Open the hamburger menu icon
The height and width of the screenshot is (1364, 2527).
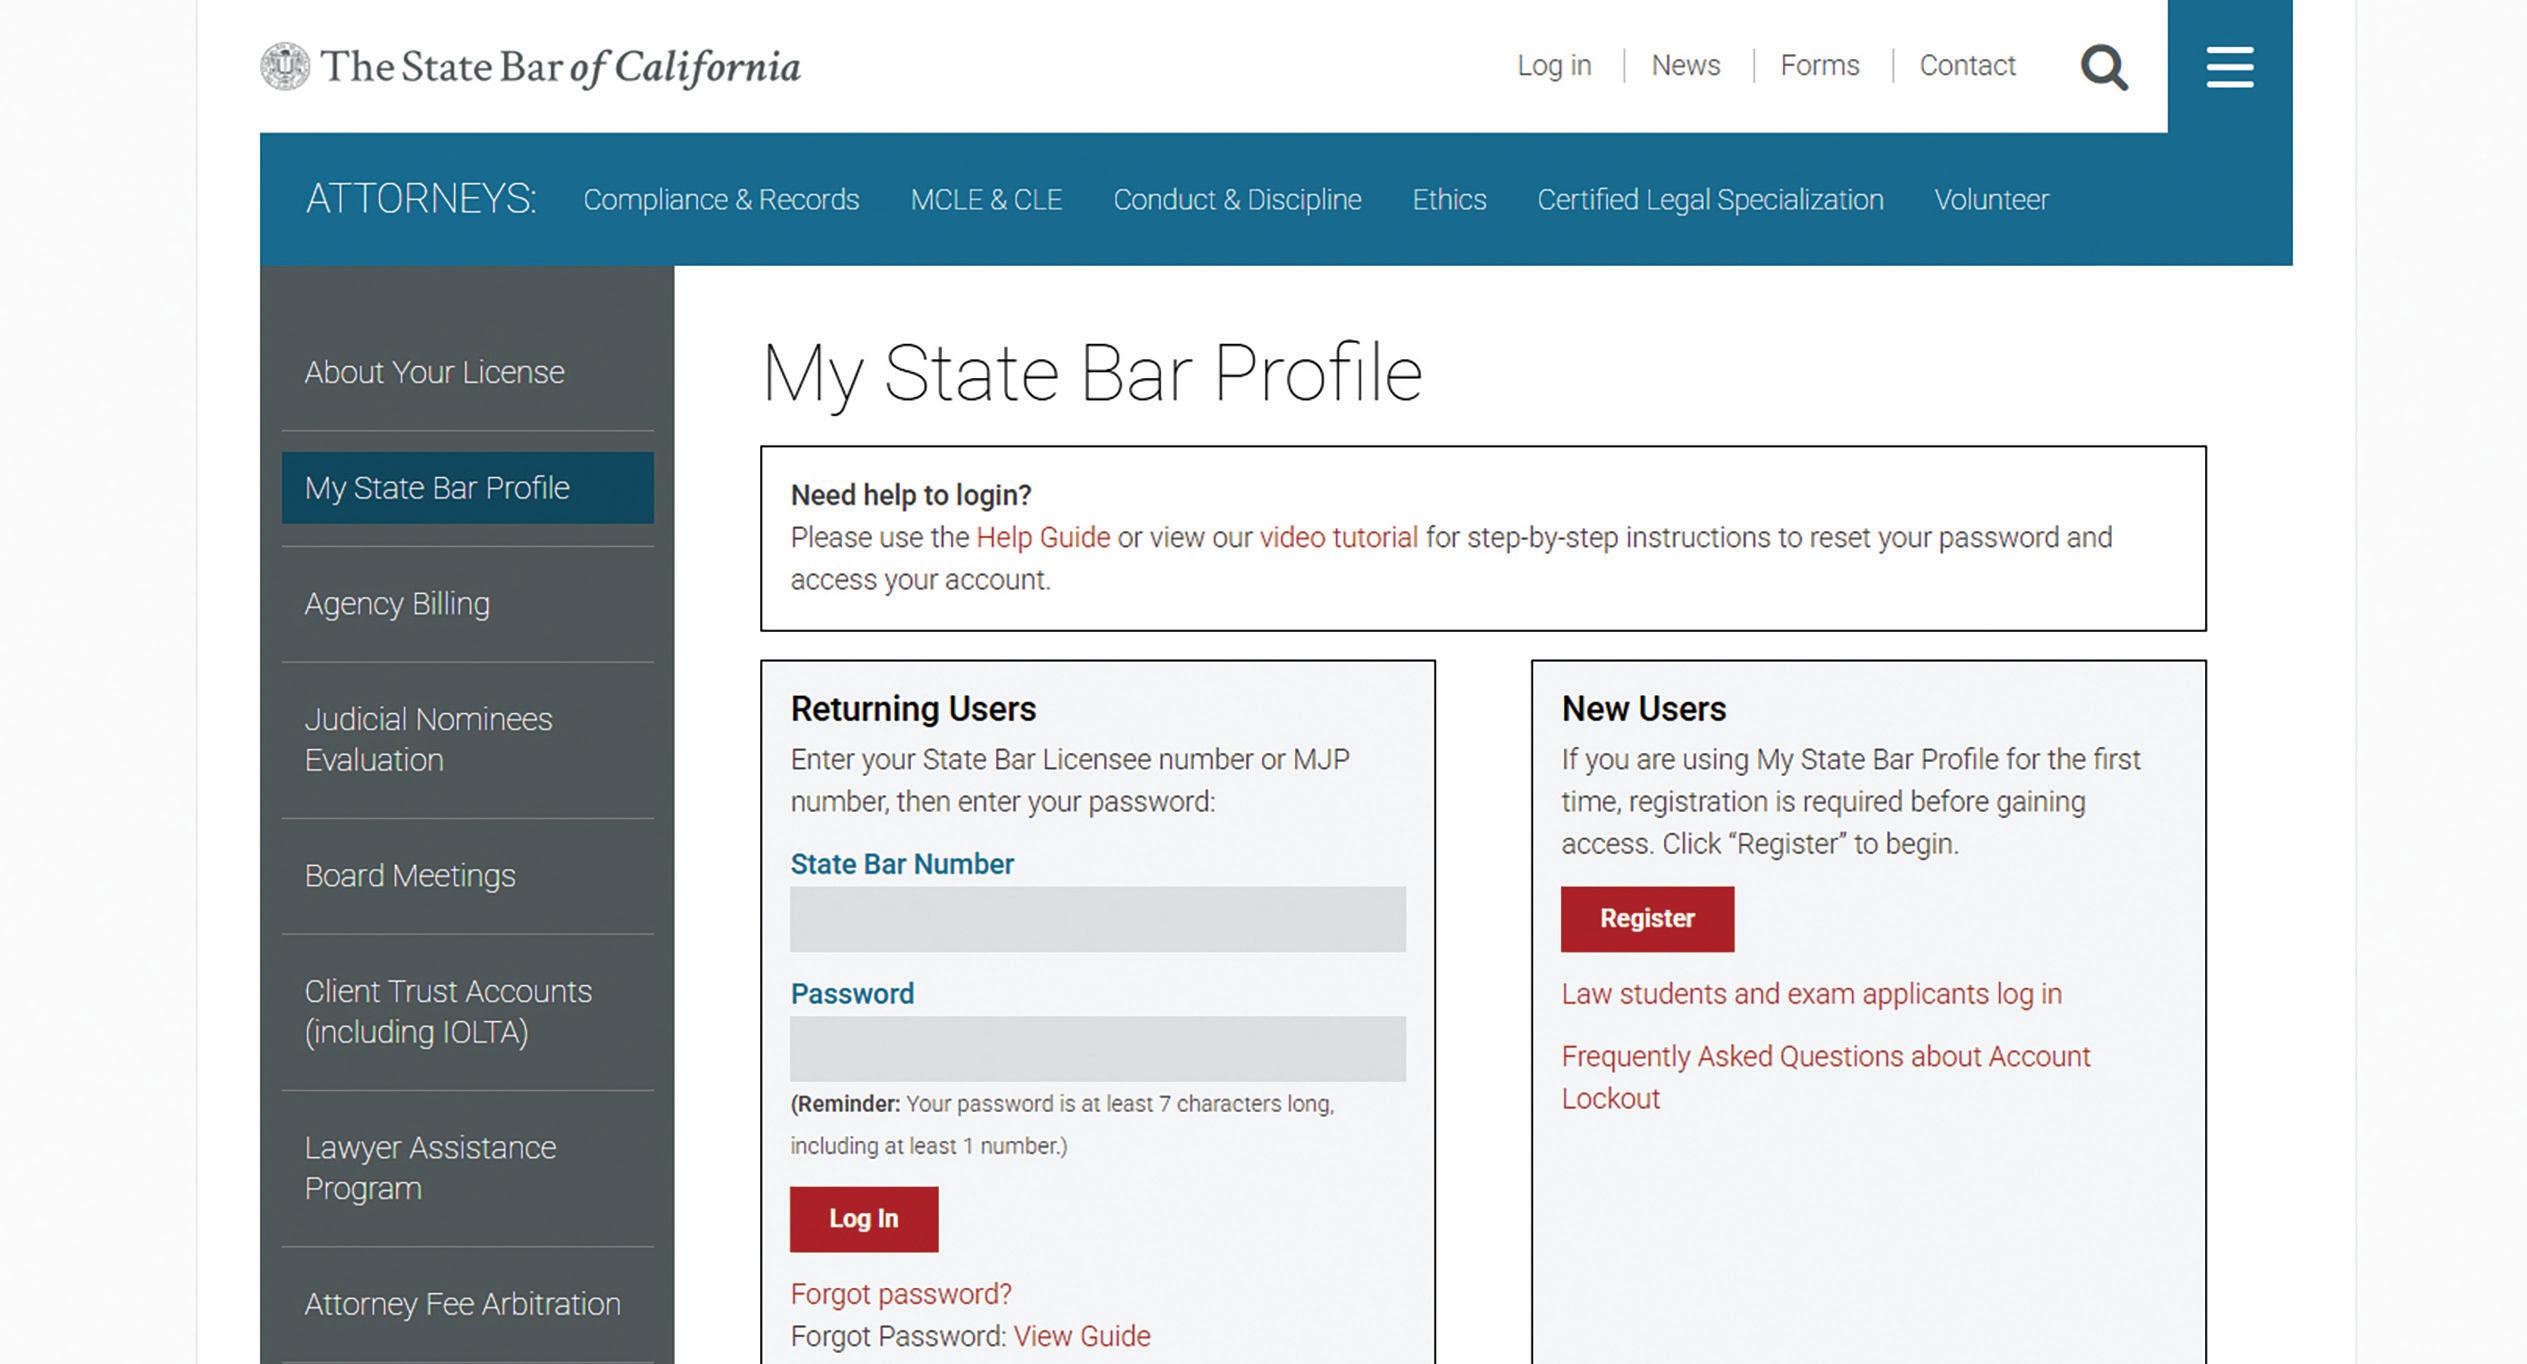2229,67
